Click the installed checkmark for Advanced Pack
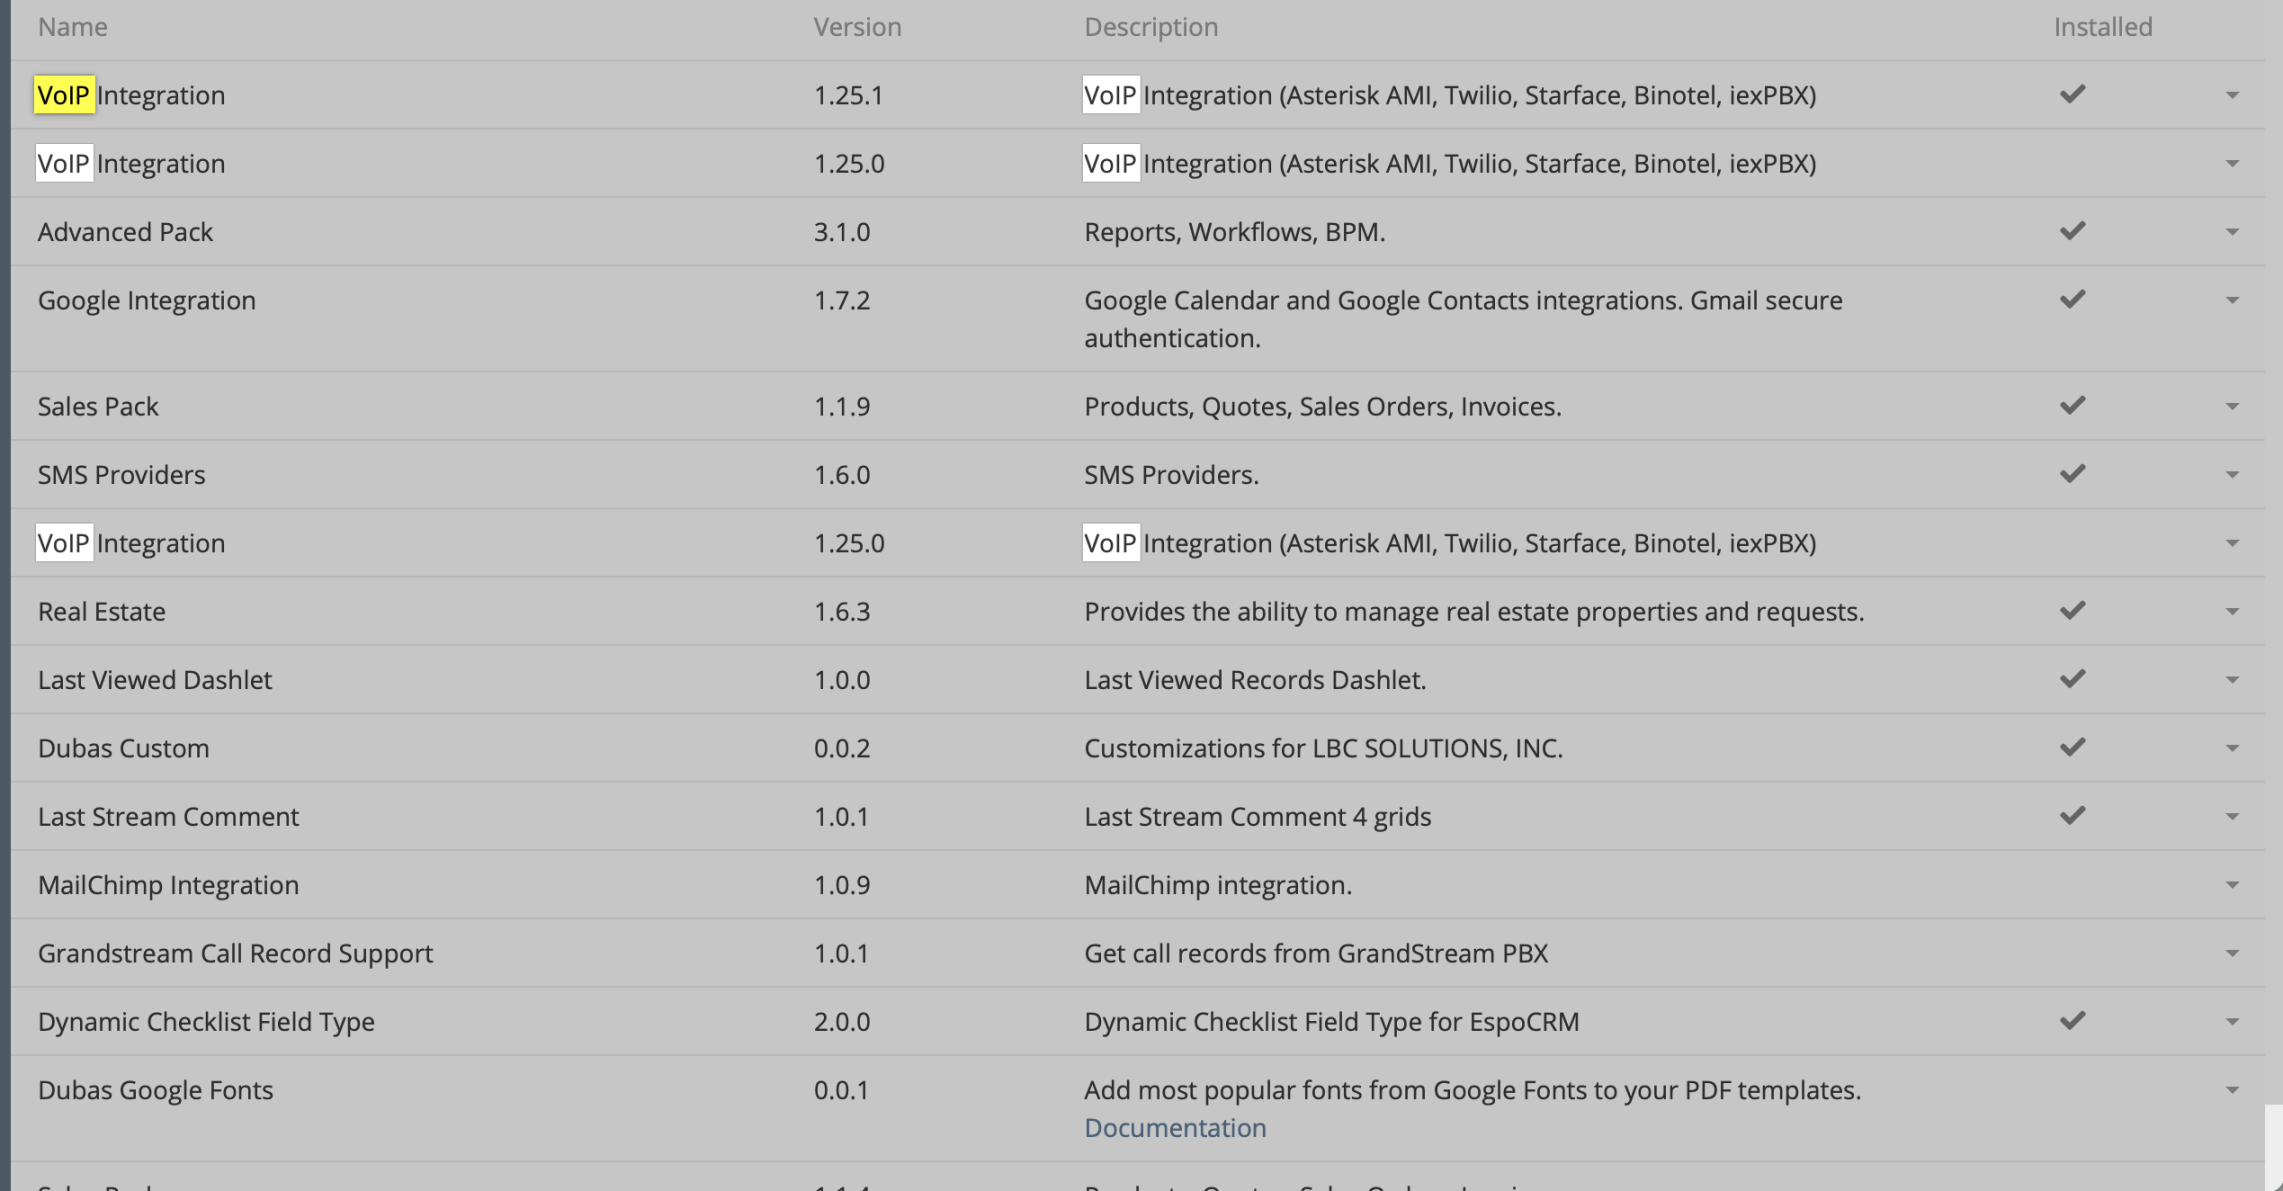Viewport: 2283px width, 1191px height. tap(2072, 231)
